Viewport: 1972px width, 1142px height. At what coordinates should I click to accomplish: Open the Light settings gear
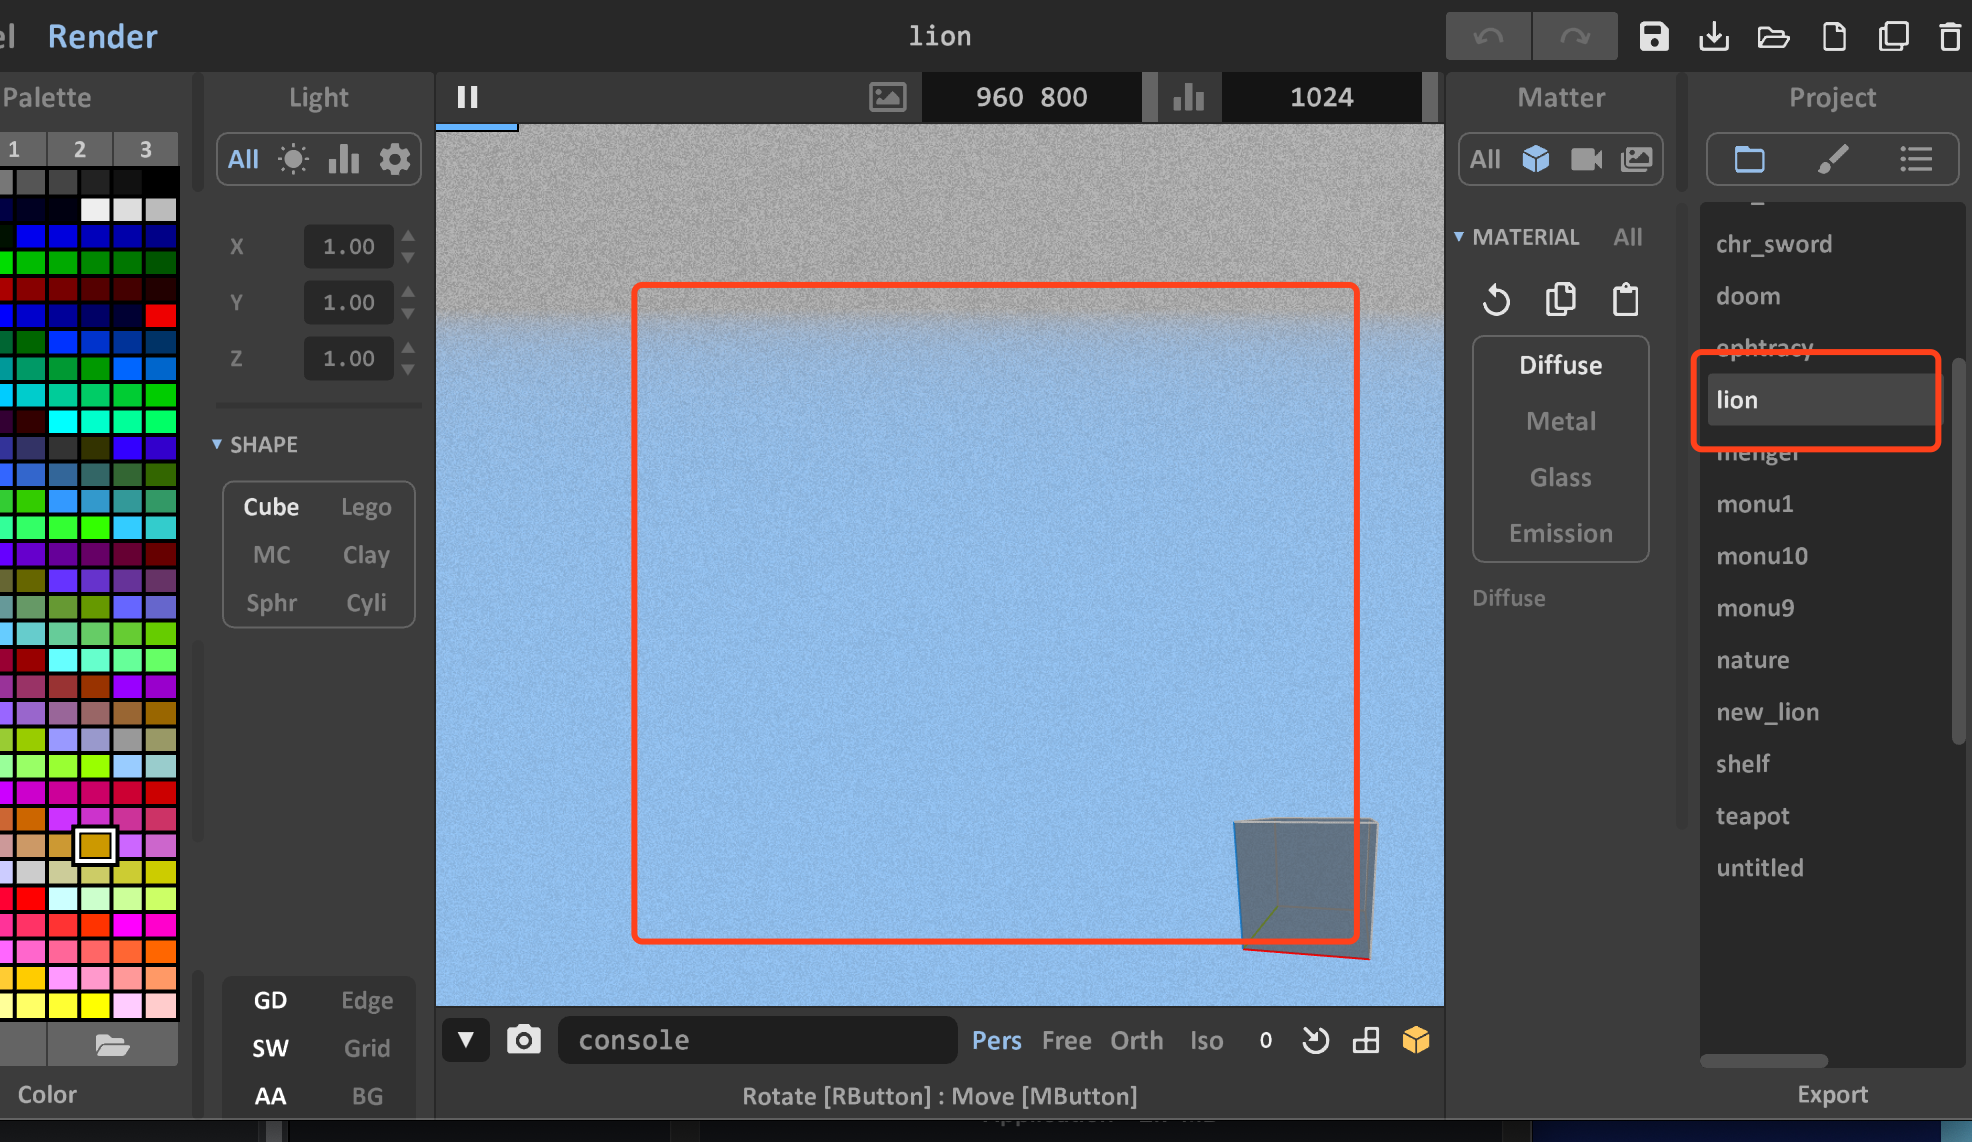pyautogui.click(x=395, y=158)
